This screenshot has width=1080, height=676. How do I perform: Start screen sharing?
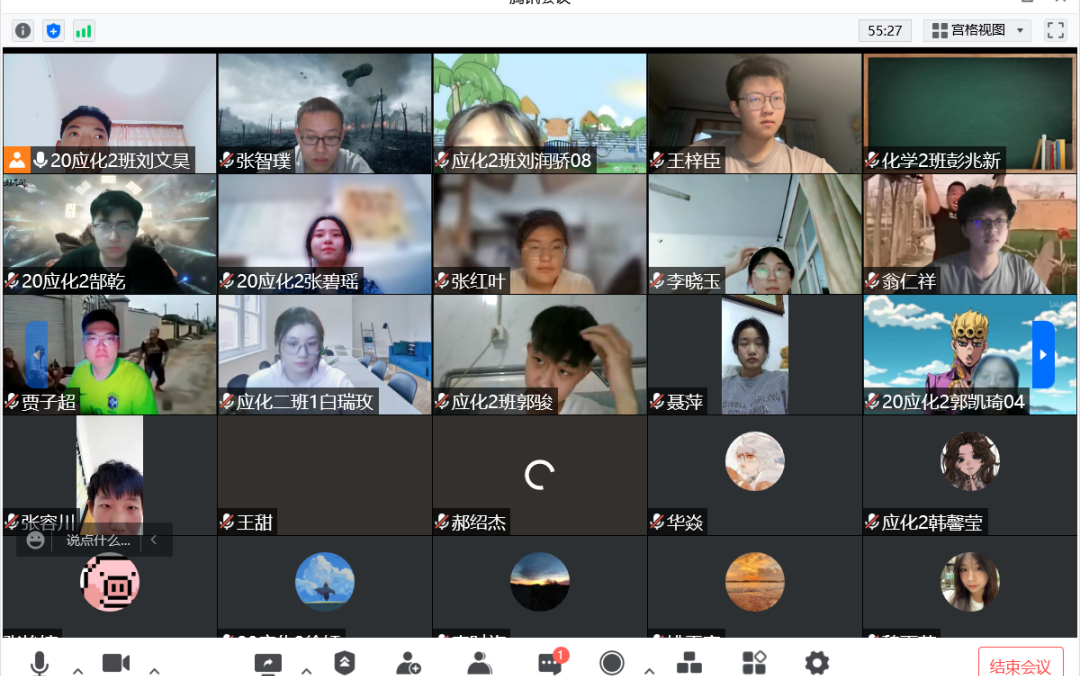(x=268, y=663)
